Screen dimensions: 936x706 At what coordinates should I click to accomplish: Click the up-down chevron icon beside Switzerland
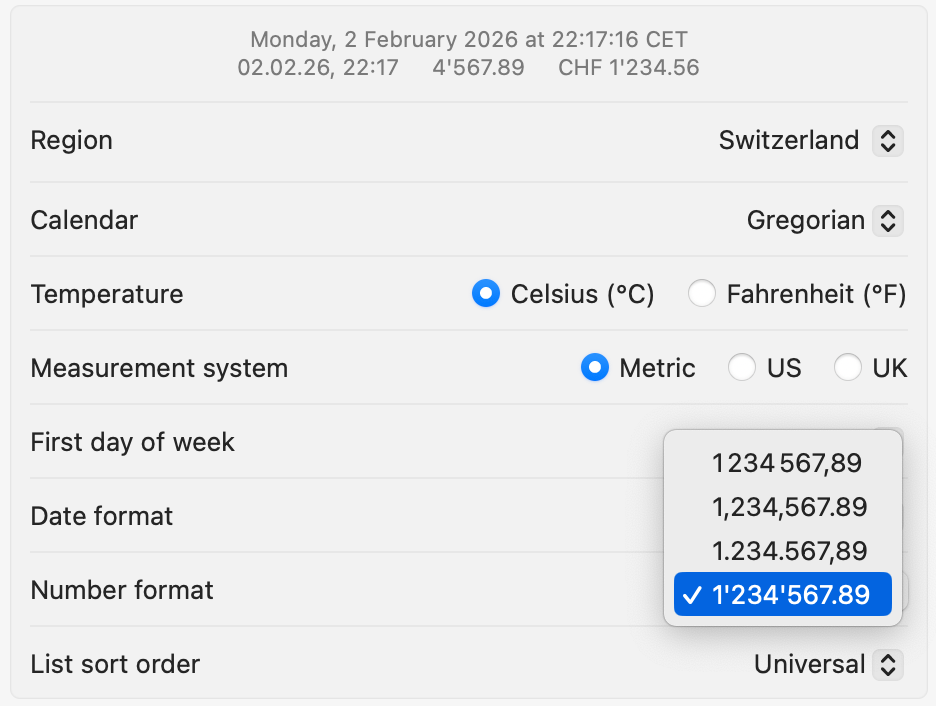pos(887,141)
